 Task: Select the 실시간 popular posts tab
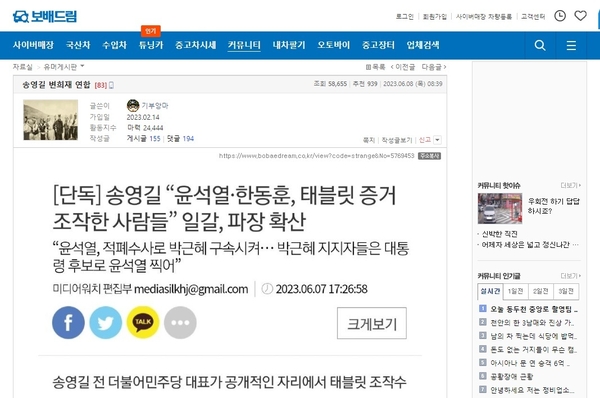click(x=490, y=291)
